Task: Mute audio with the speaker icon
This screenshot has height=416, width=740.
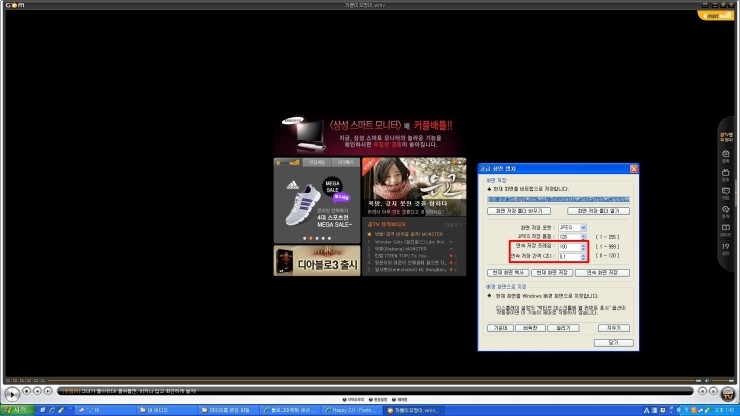Action: coord(706,380)
